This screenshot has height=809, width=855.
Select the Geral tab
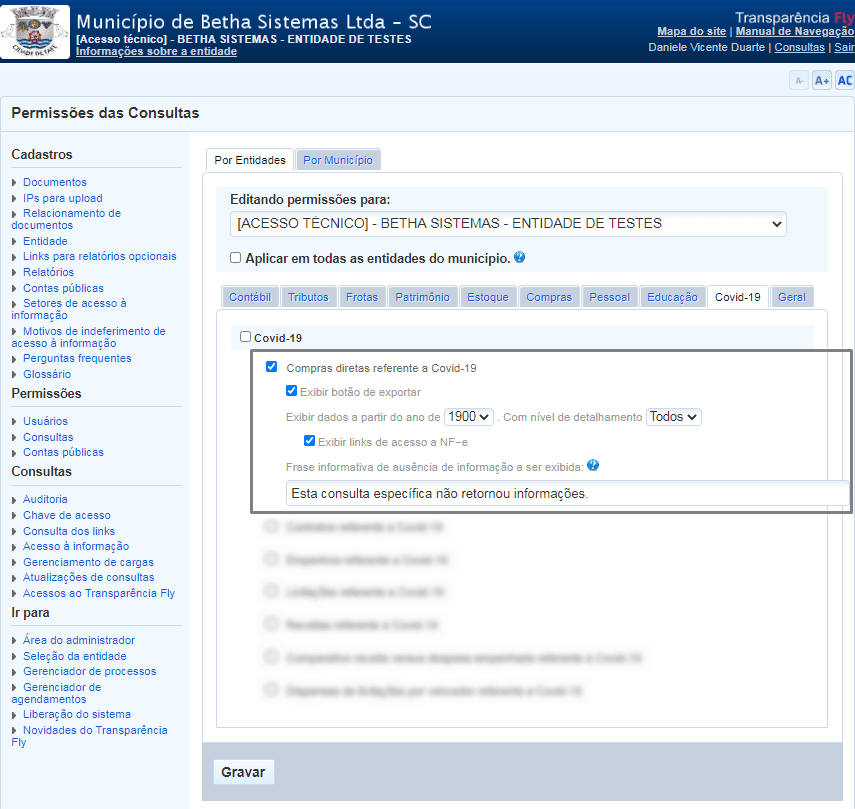[x=791, y=297]
